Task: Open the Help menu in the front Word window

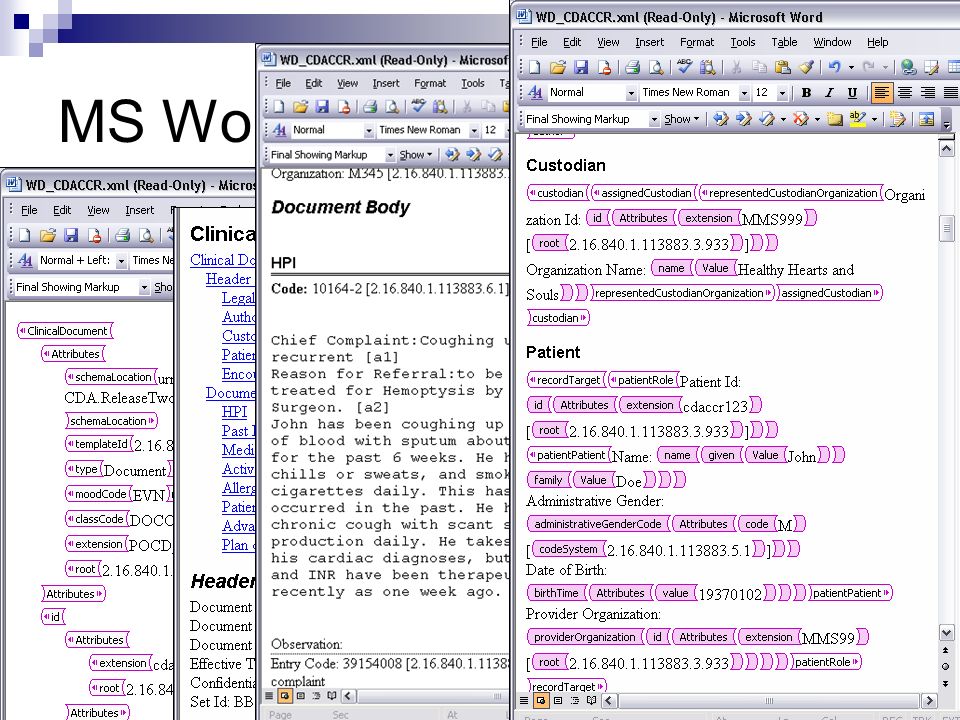Action: (x=877, y=42)
